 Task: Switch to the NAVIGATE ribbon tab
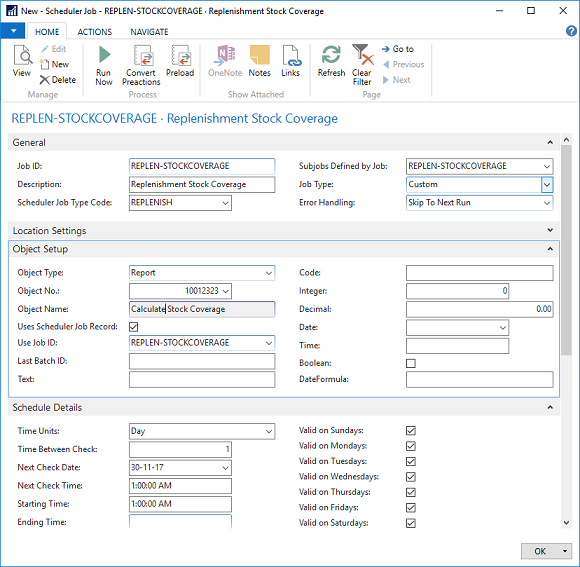point(149,32)
